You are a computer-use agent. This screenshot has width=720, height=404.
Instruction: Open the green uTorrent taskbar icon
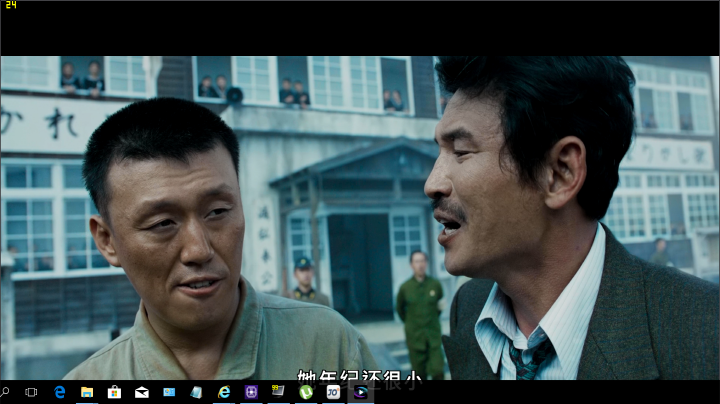(305, 392)
